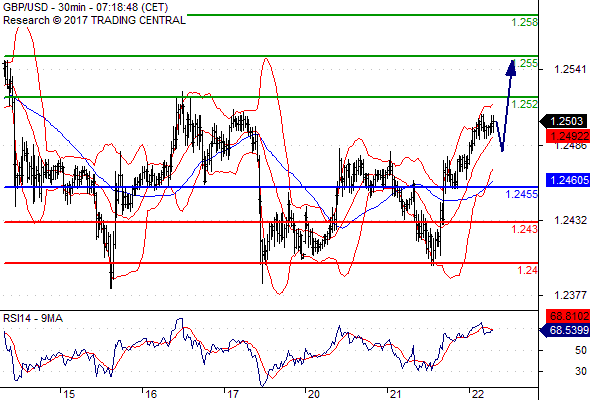This screenshot has height=400, width=590.
Task: Click the red 68.8102 RSI value tag
Action: [567, 316]
